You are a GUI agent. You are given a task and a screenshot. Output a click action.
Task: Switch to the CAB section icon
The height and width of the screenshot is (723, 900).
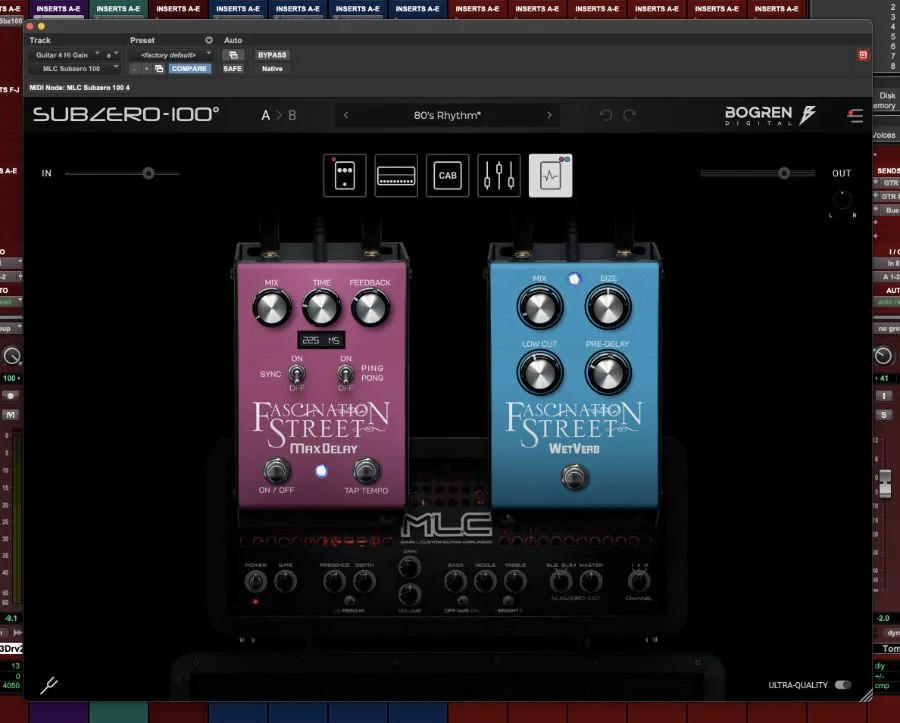tap(447, 175)
